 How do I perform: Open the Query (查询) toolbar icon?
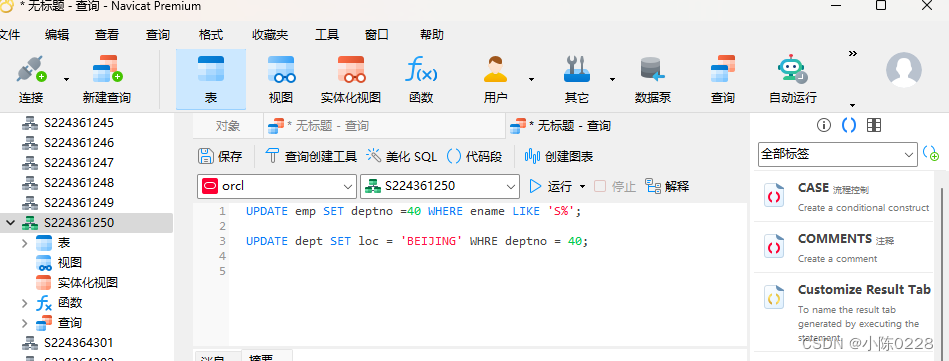coord(723,79)
